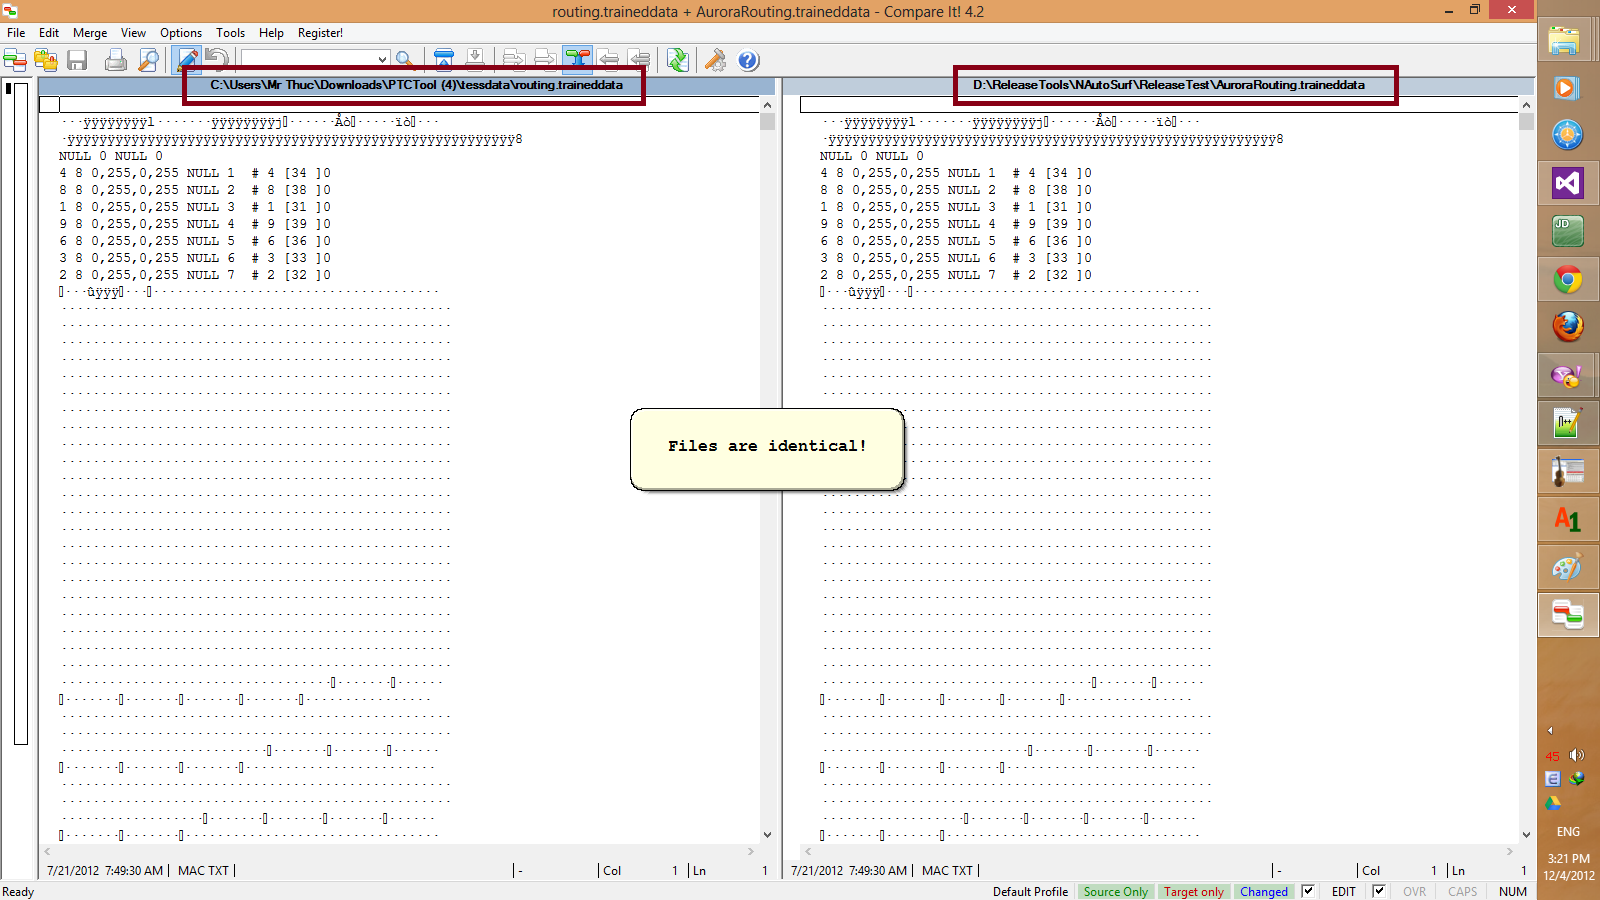The width and height of the screenshot is (1600, 900).
Task: Click the difference overview strip on left edge
Action: (x=20, y=414)
